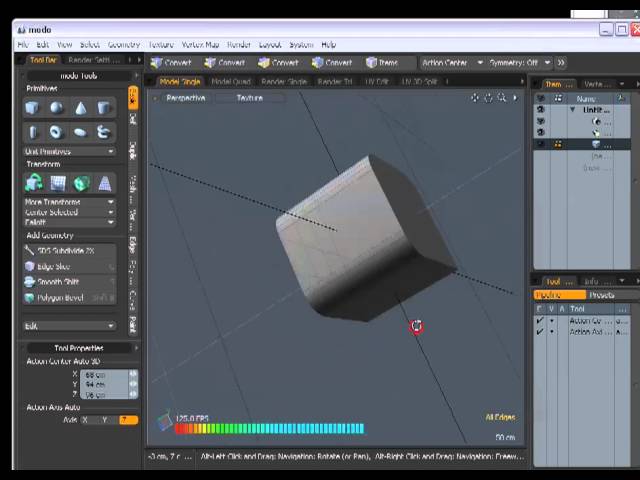Open the Action Center dropdown
Image resolution: width=640 pixels, height=480 pixels.
point(452,62)
